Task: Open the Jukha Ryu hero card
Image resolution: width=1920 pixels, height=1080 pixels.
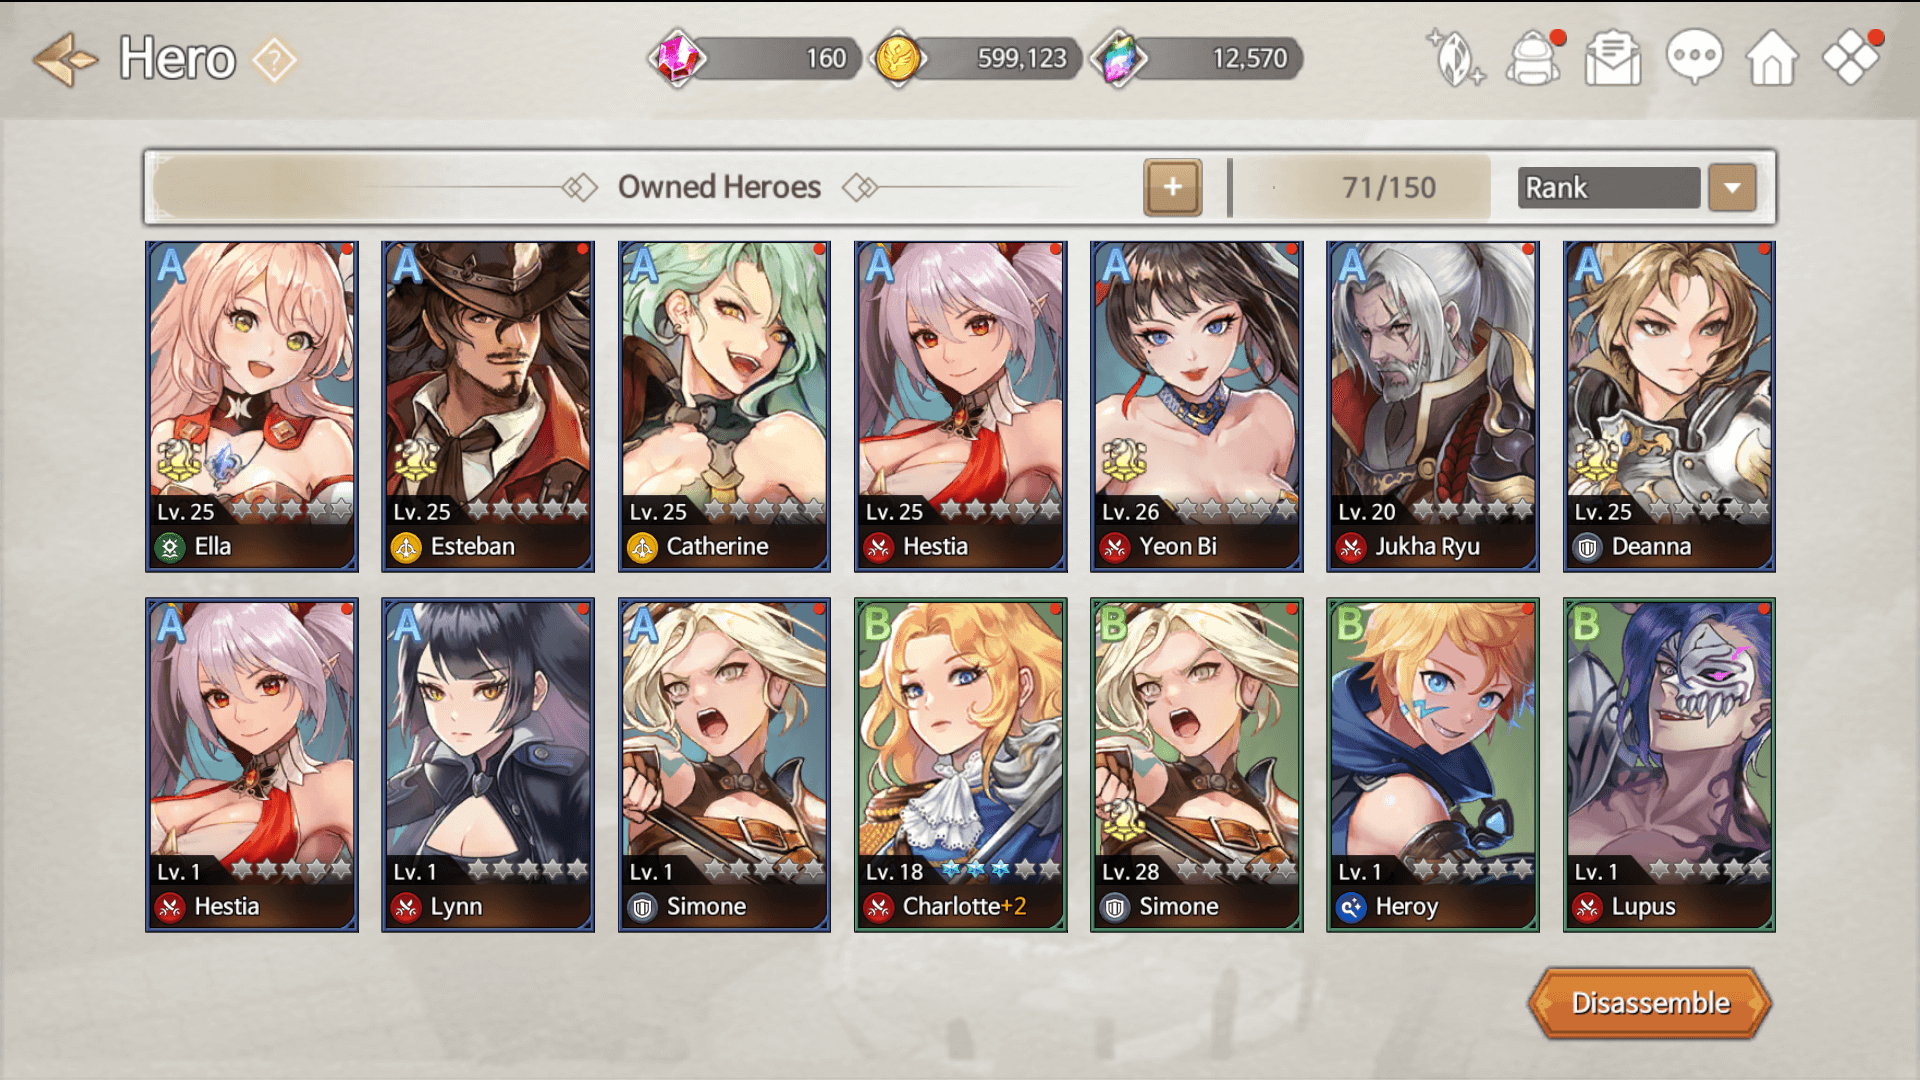Action: point(1433,406)
